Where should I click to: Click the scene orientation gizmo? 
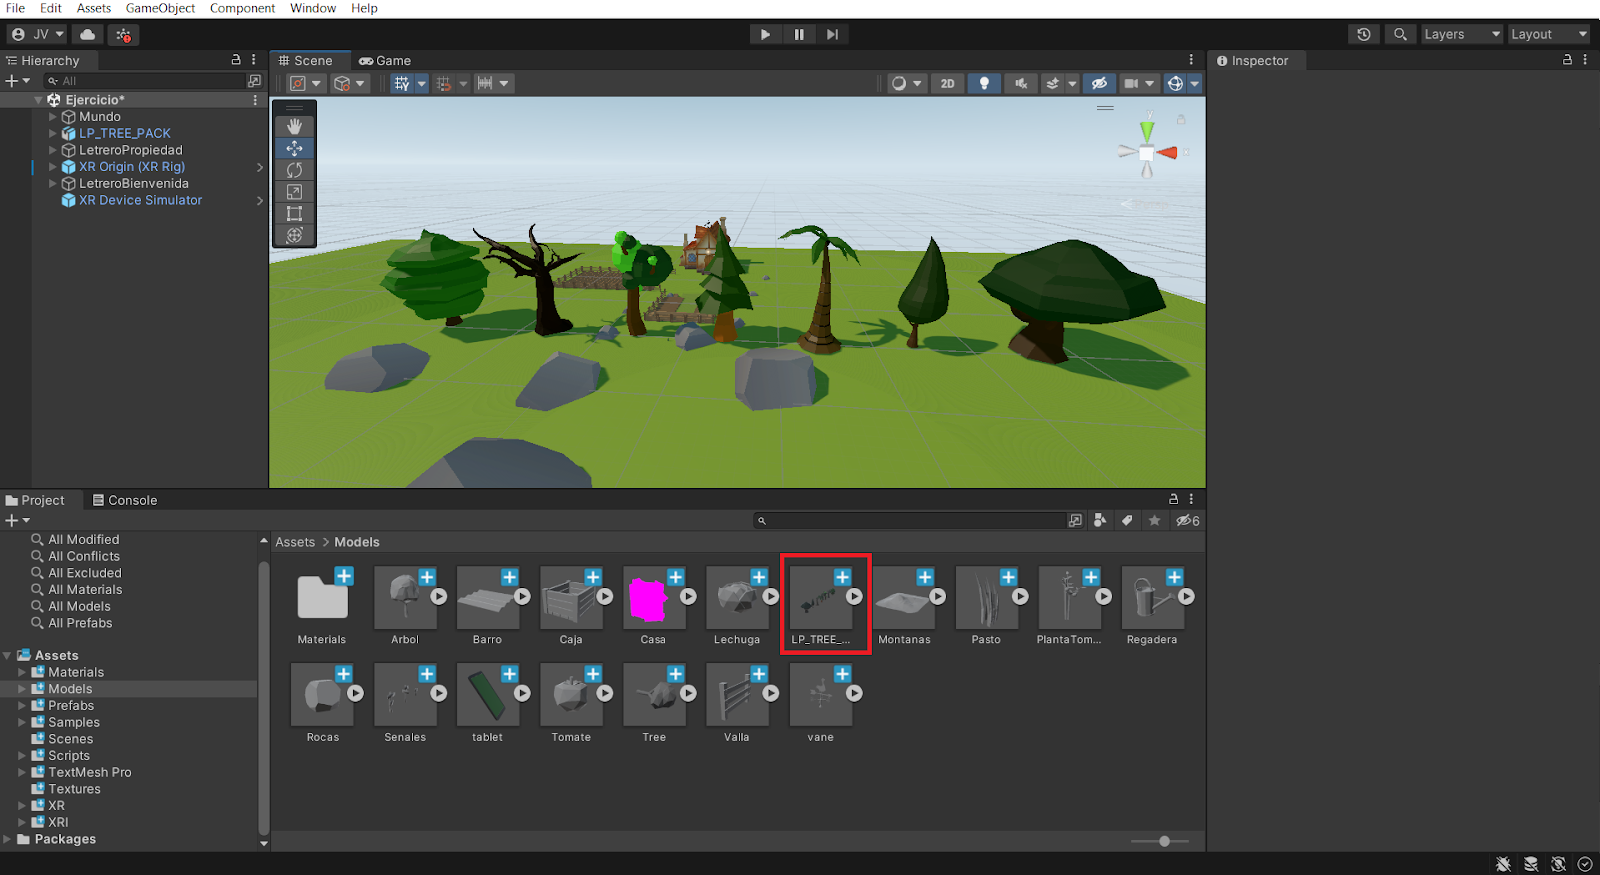[1147, 152]
